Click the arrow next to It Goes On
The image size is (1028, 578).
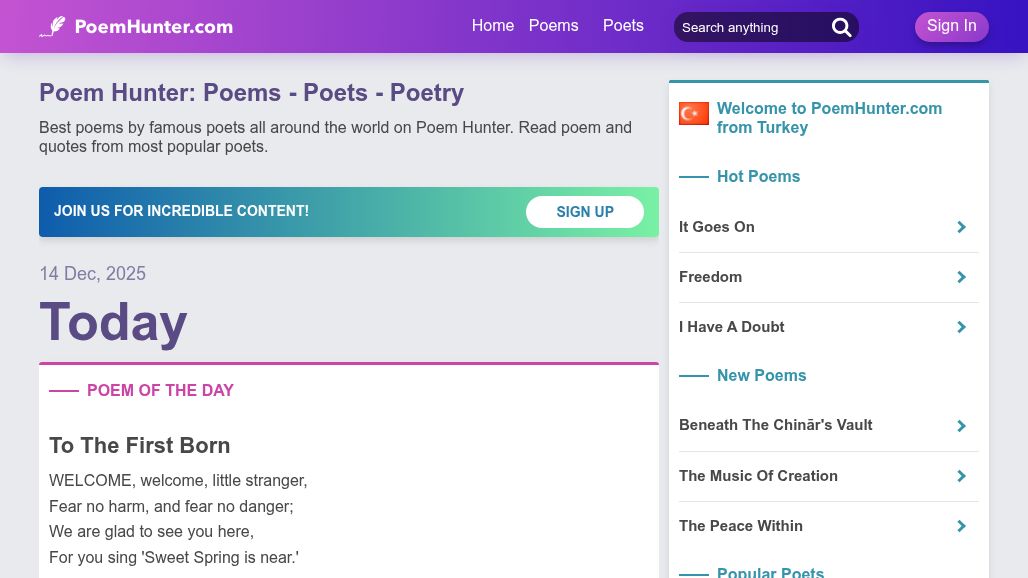[961, 227]
